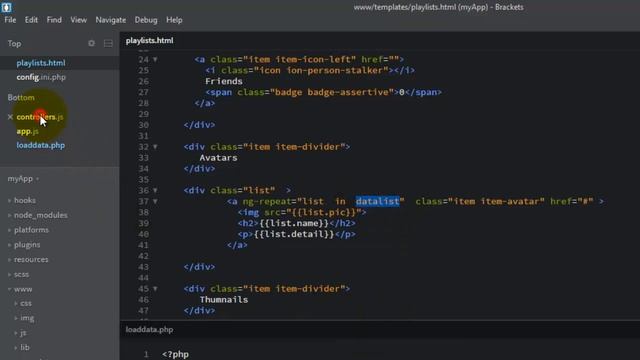Open the Edit menu

(x=31, y=20)
